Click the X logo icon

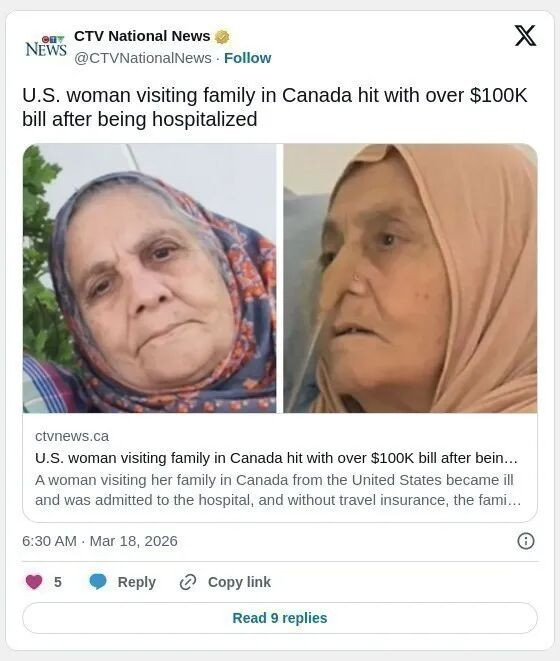[x=525, y=35]
